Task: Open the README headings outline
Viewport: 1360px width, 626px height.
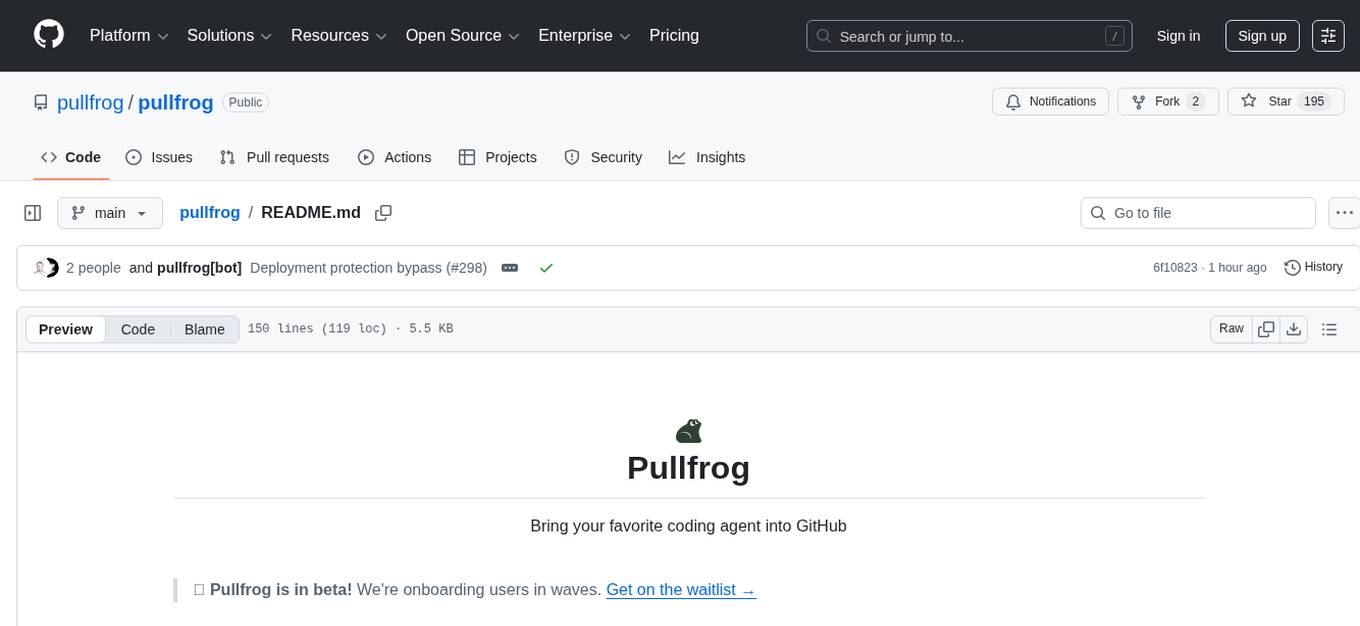Action: (1330, 328)
